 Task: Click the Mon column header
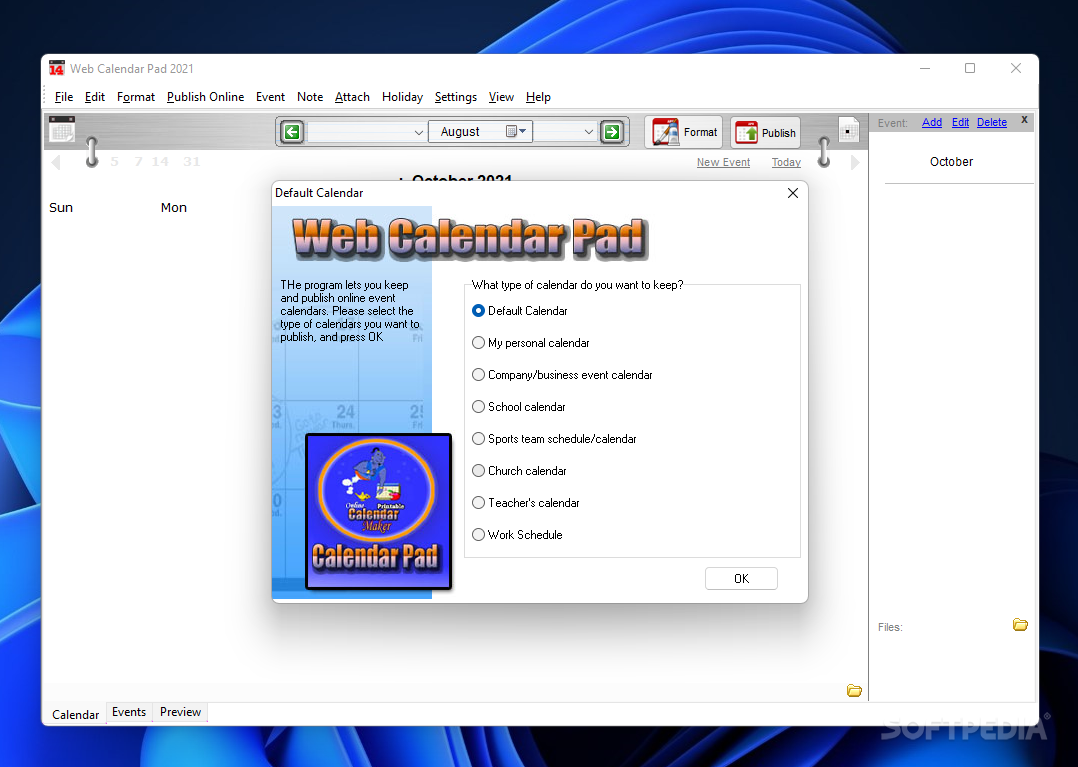[x=174, y=208]
